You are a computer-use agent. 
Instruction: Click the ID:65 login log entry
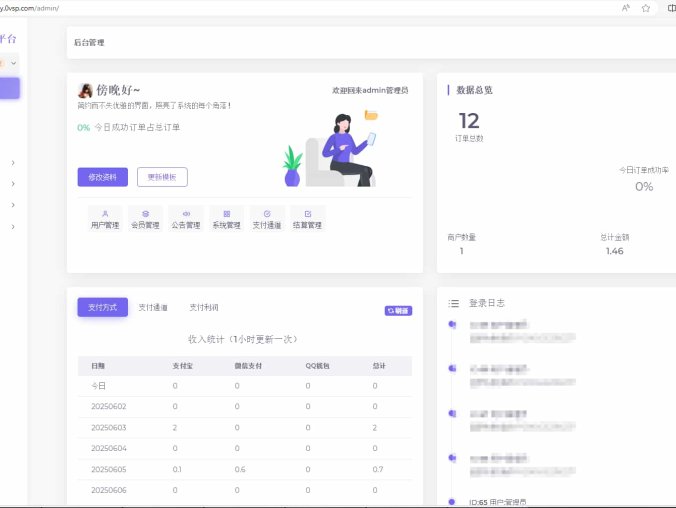point(498,502)
